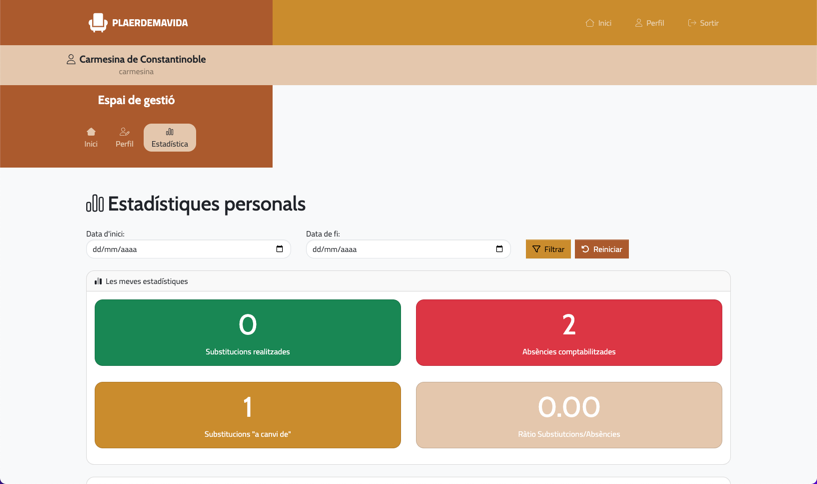
Task: Click the red Absències comptabilitzades card
Action: pyautogui.click(x=569, y=333)
